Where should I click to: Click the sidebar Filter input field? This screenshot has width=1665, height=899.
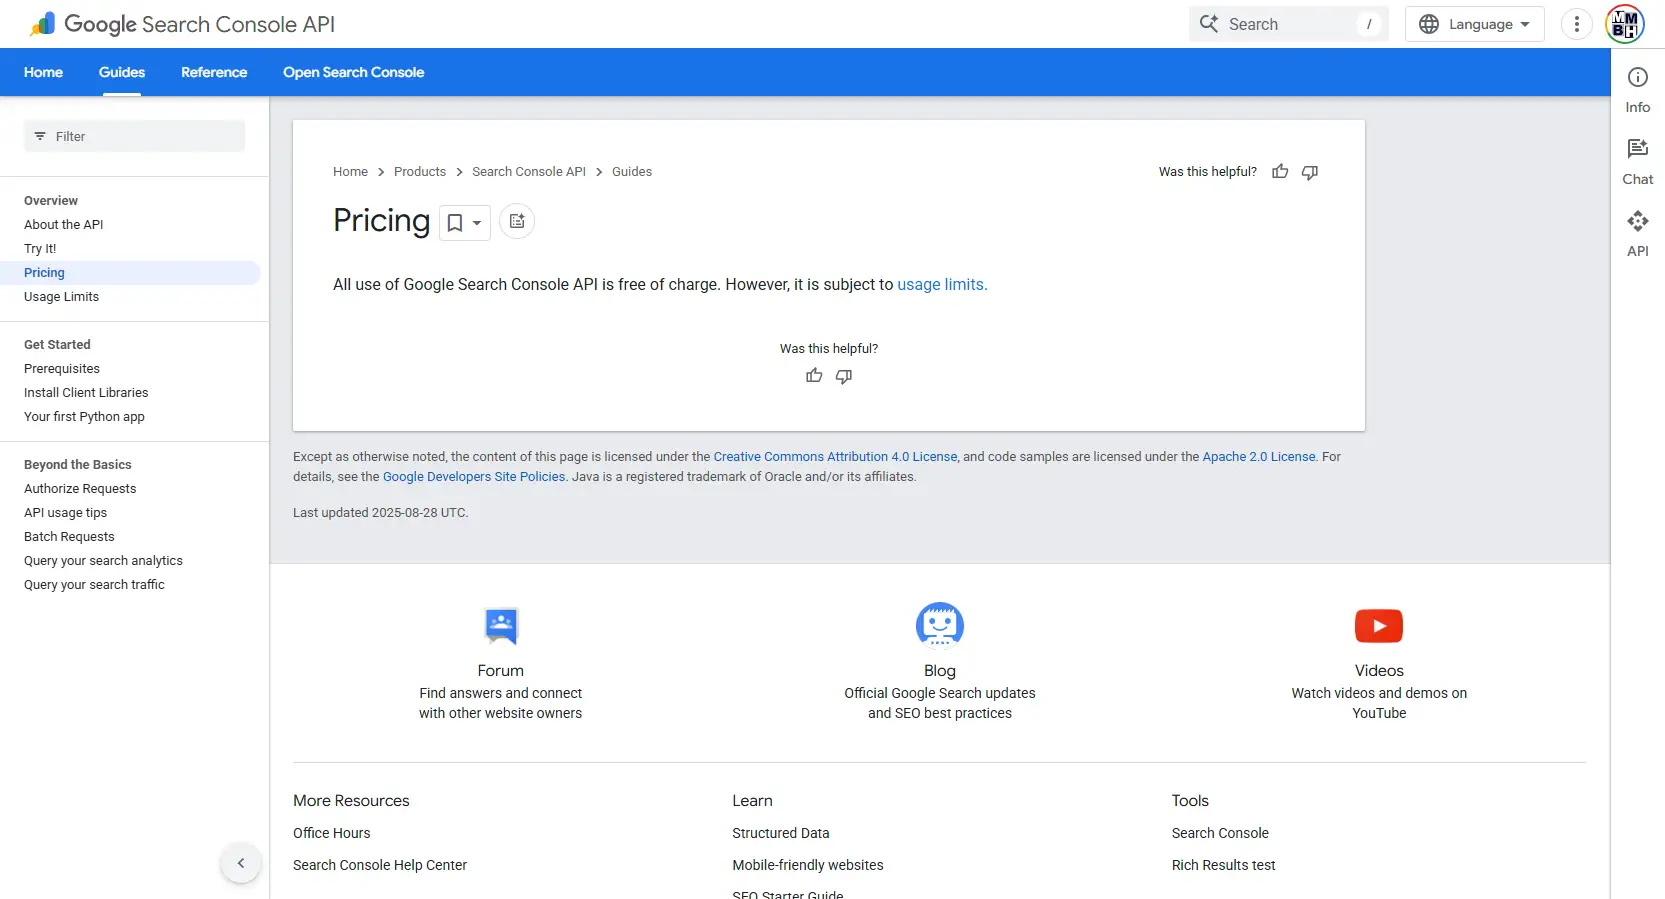click(x=135, y=136)
